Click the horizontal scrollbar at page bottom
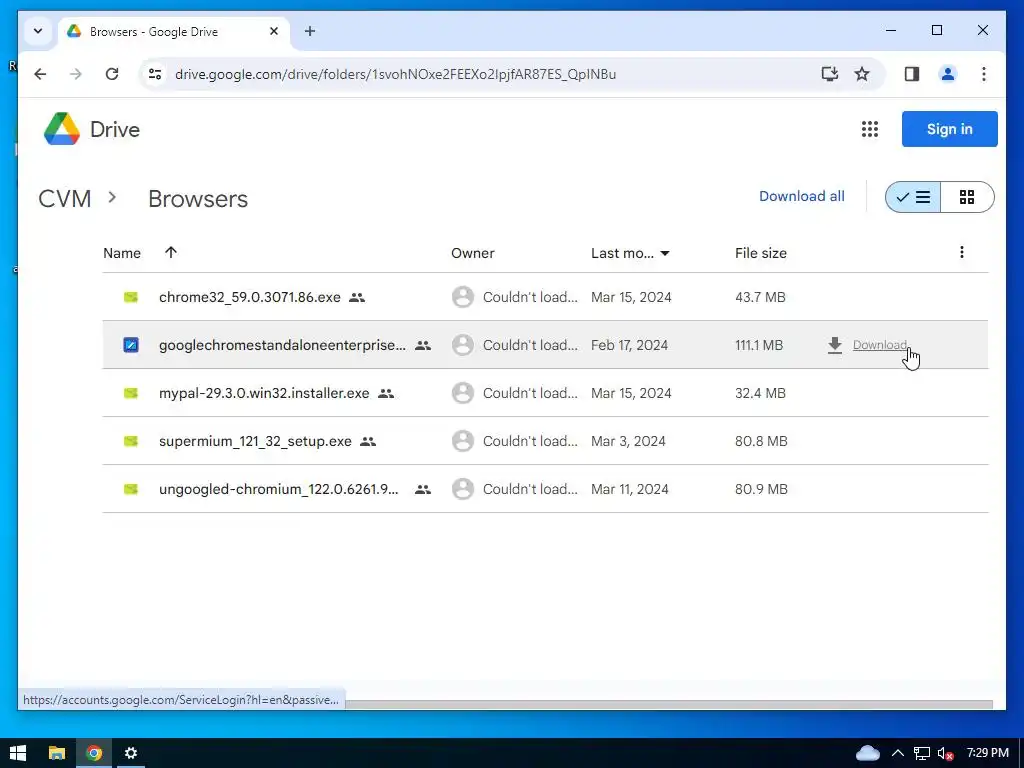1024x768 pixels. tap(669, 704)
